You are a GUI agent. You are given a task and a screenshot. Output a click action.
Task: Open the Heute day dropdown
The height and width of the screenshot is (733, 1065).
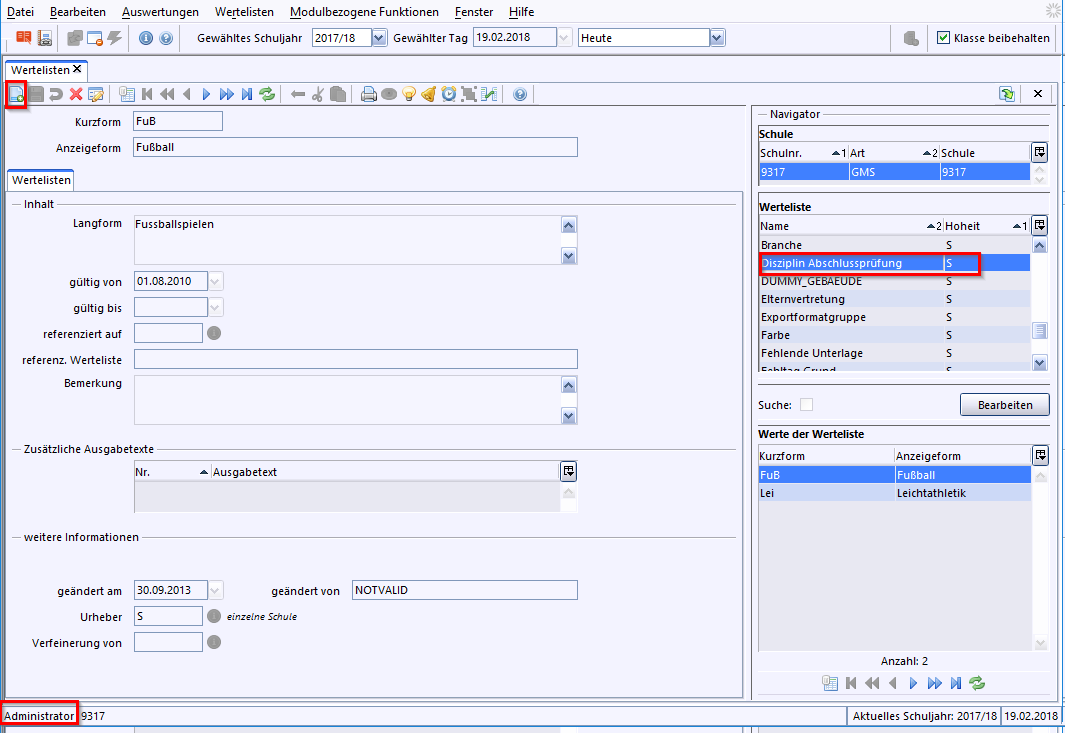pyautogui.click(x=717, y=38)
